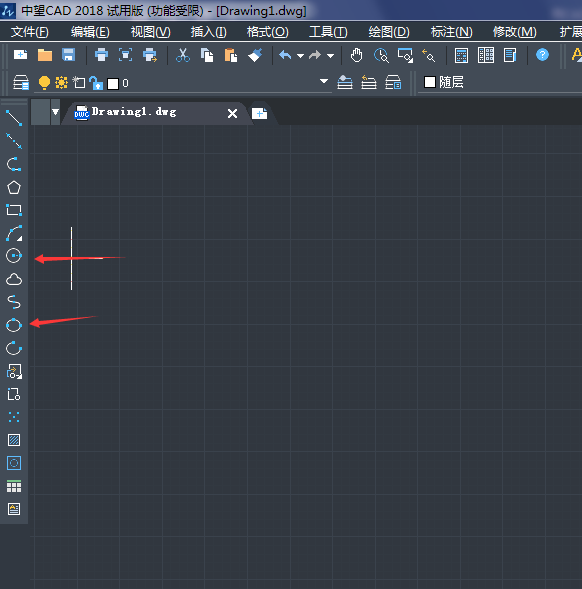This screenshot has height=589, width=582.
Task: Create a new drawing tab
Action: [260, 113]
